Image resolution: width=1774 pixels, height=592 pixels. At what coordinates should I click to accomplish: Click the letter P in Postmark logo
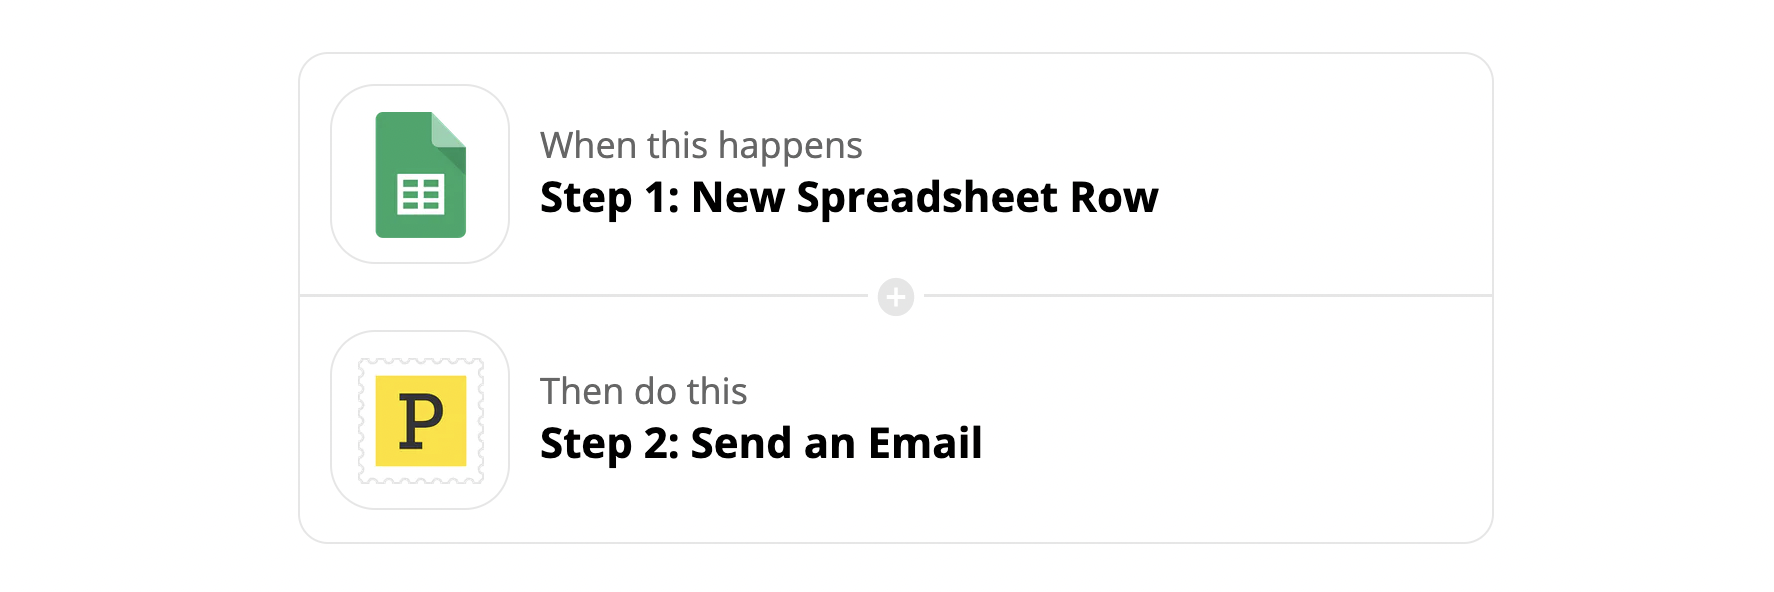[421, 421]
